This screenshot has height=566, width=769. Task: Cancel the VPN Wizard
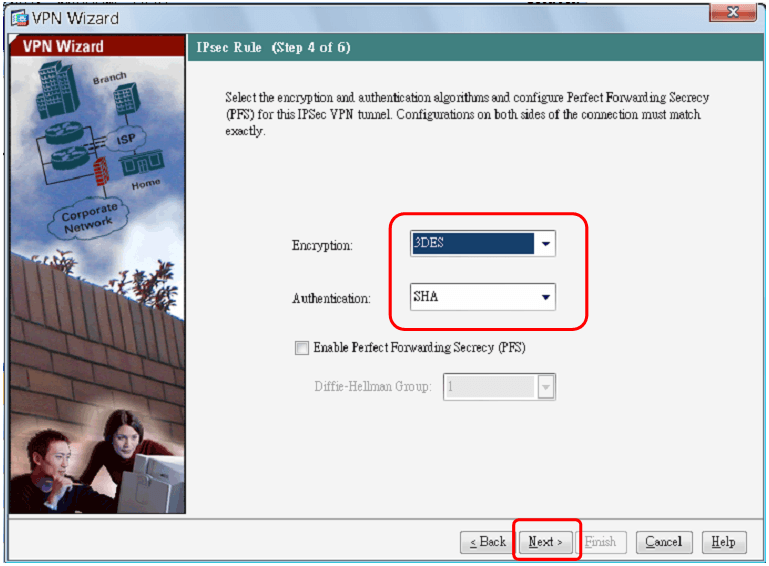click(664, 542)
